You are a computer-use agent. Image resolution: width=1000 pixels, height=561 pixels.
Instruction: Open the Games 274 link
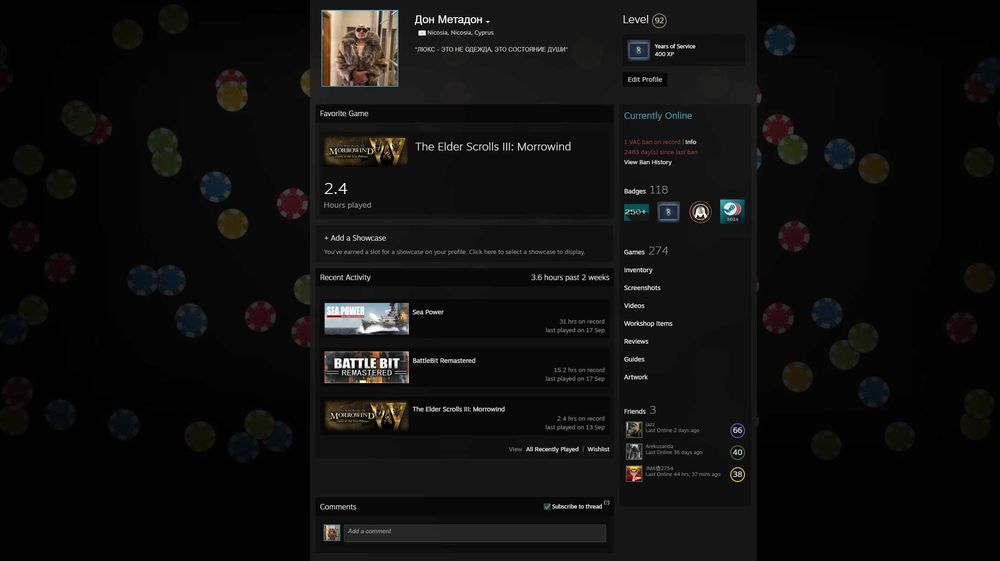point(645,251)
